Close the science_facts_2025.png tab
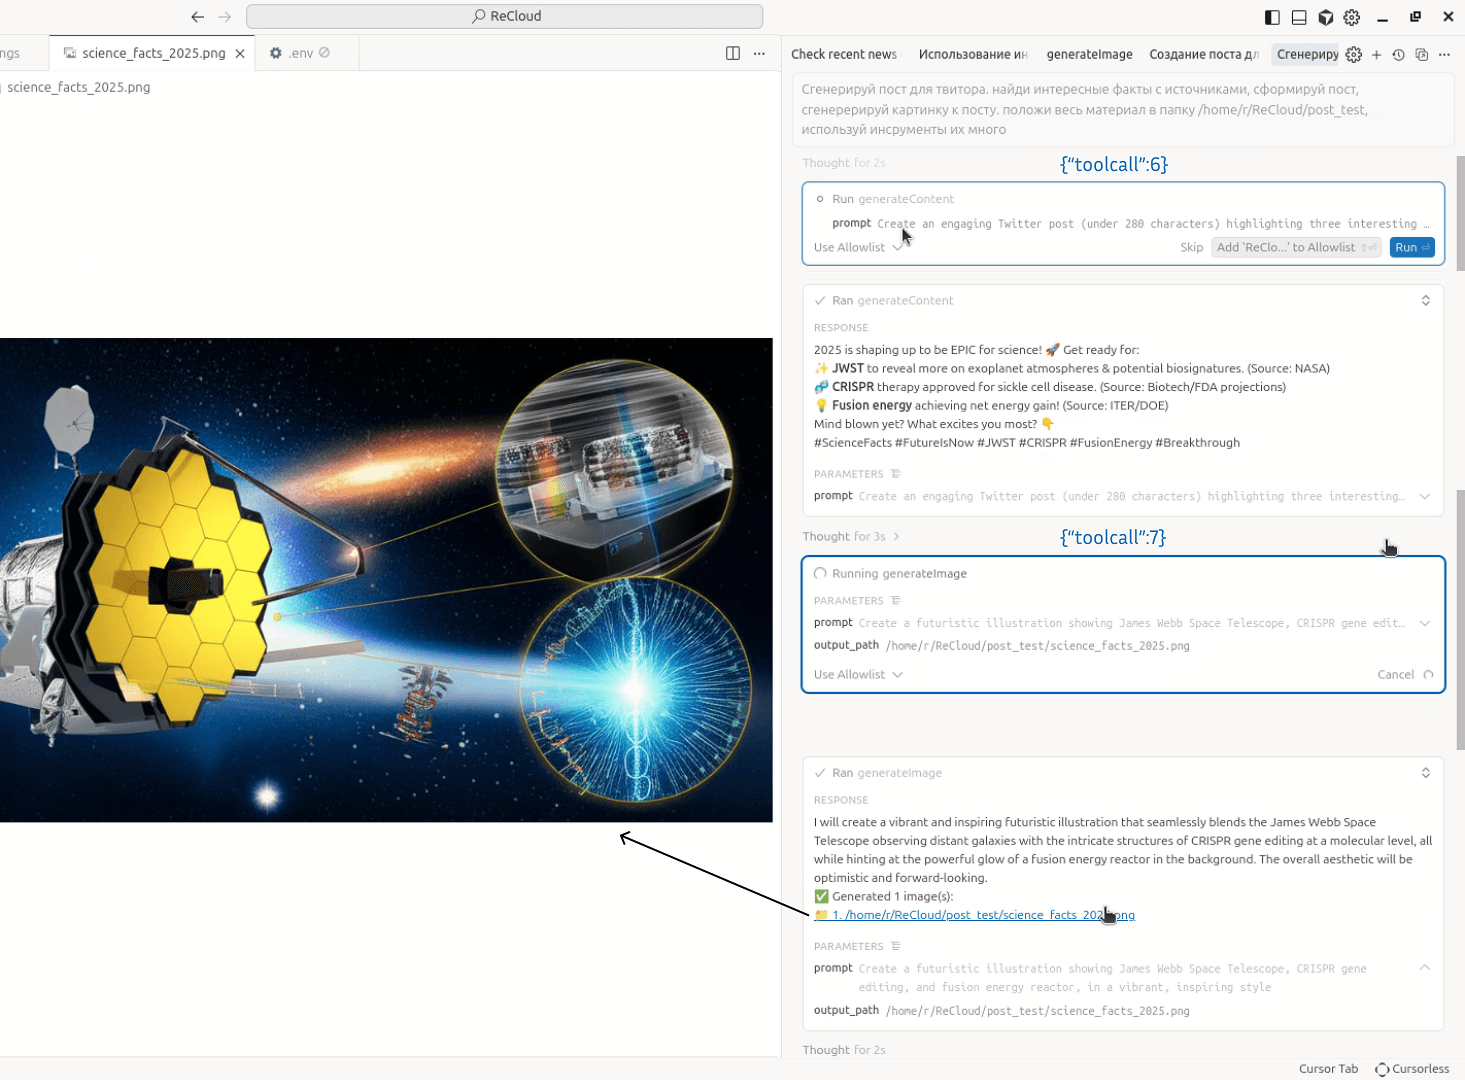The width and height of the screenshot is (1465, 1080). point(240,54)
